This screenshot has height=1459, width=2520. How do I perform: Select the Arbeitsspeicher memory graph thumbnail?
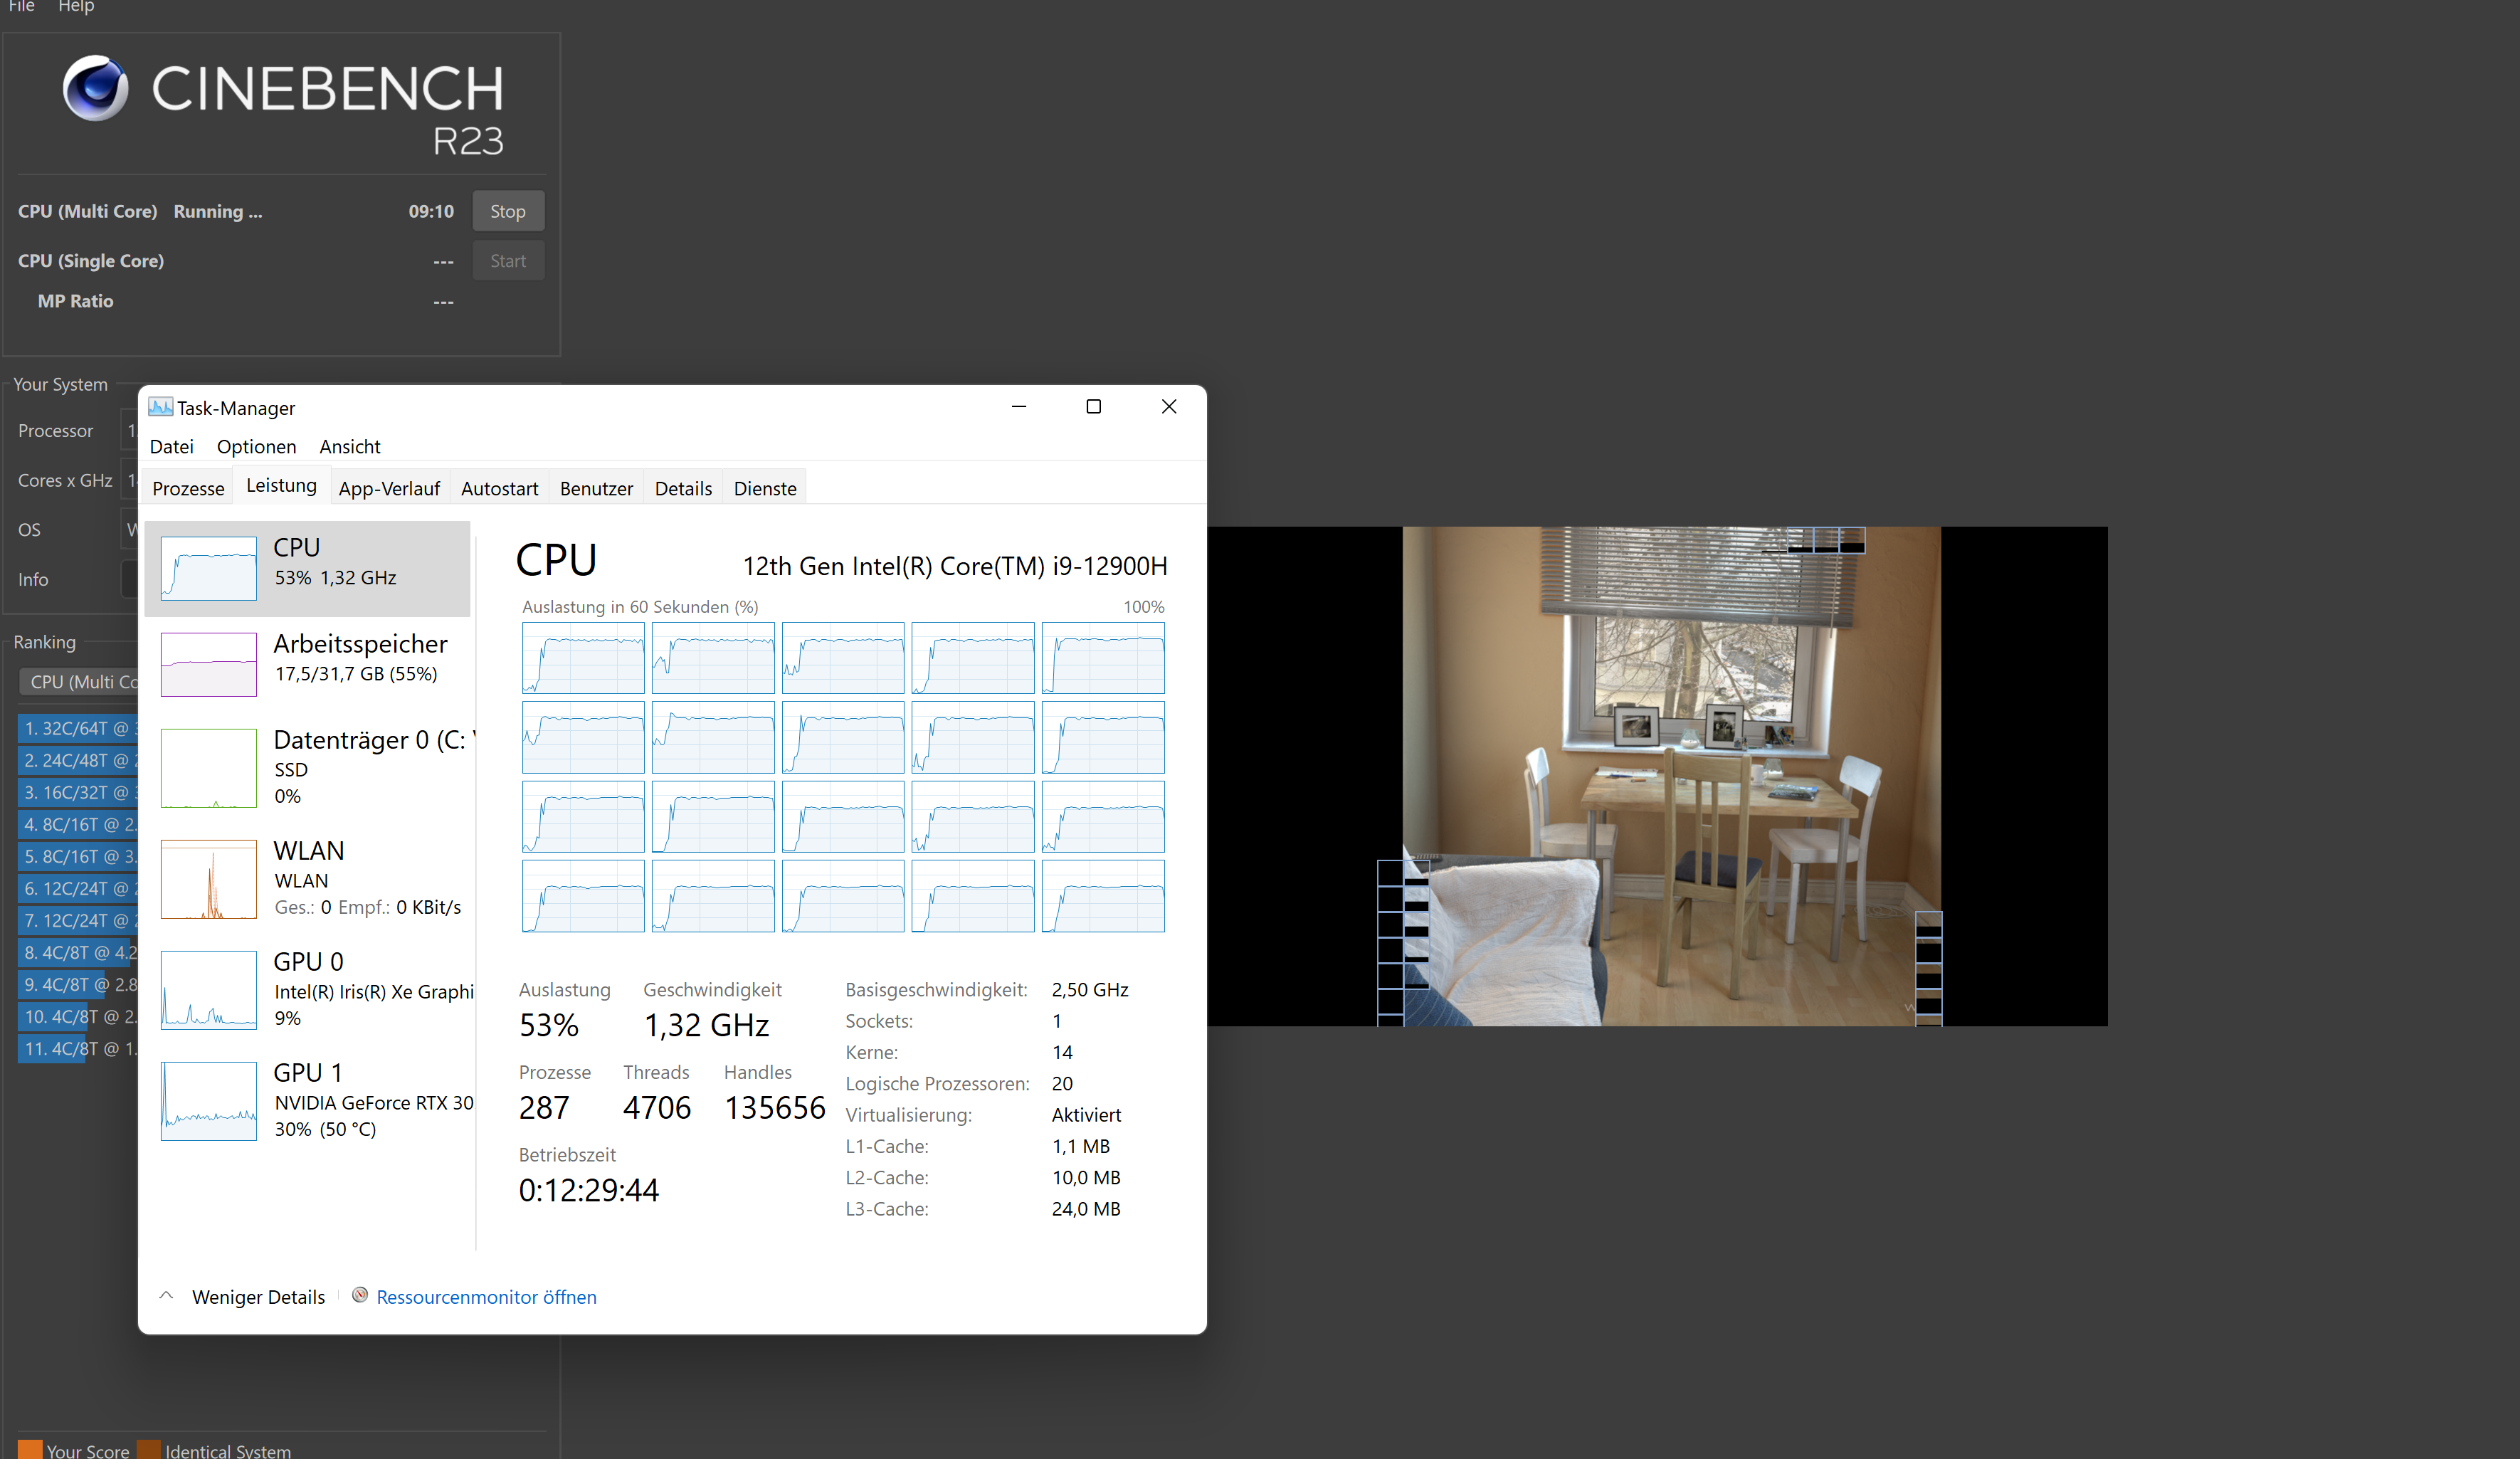(208, 664)
